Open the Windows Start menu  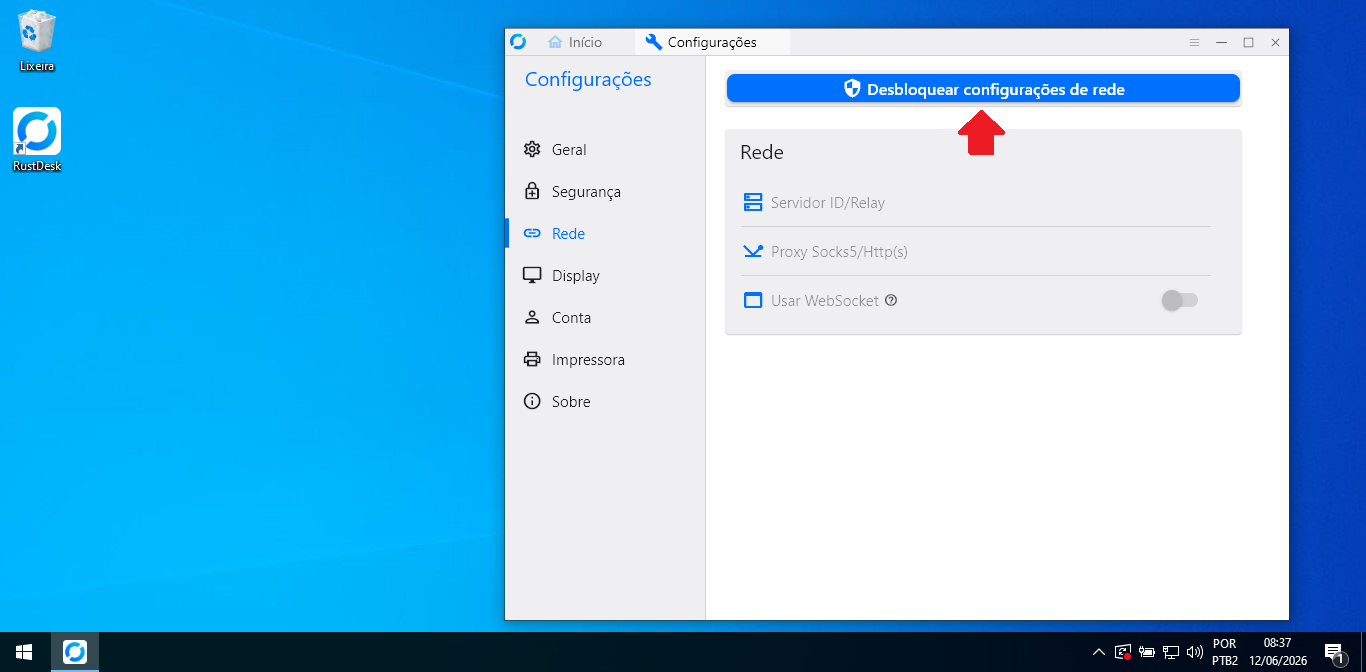[x=24, y=652]
